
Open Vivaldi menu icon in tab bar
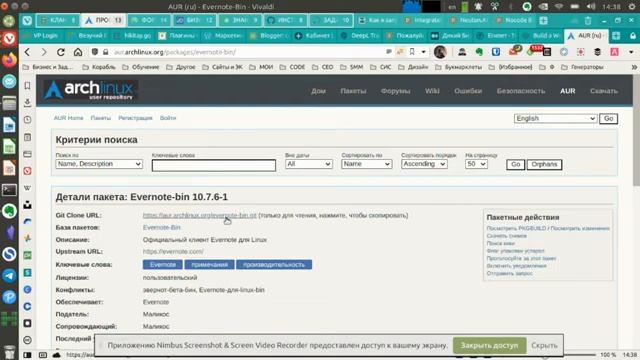(27, 20)
